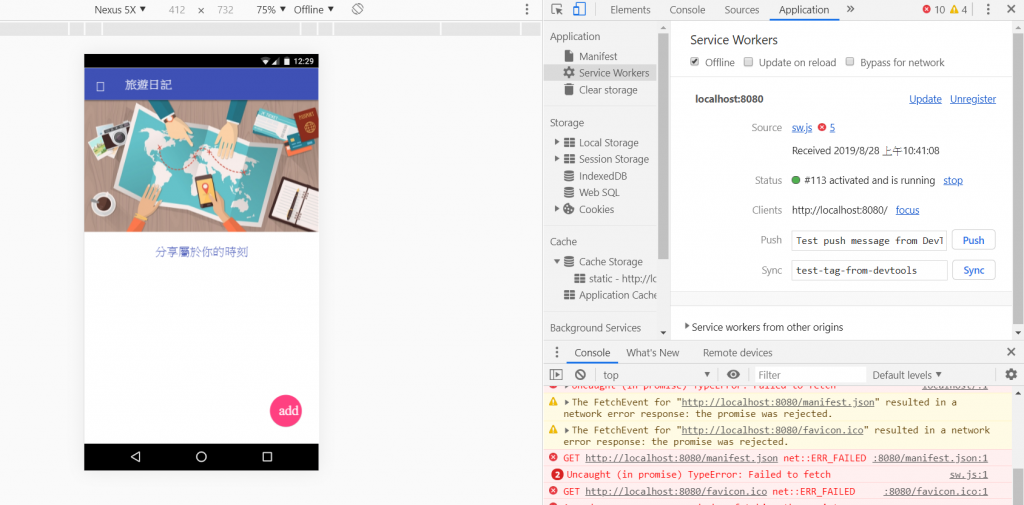Click the Sync button

[973, 270]
